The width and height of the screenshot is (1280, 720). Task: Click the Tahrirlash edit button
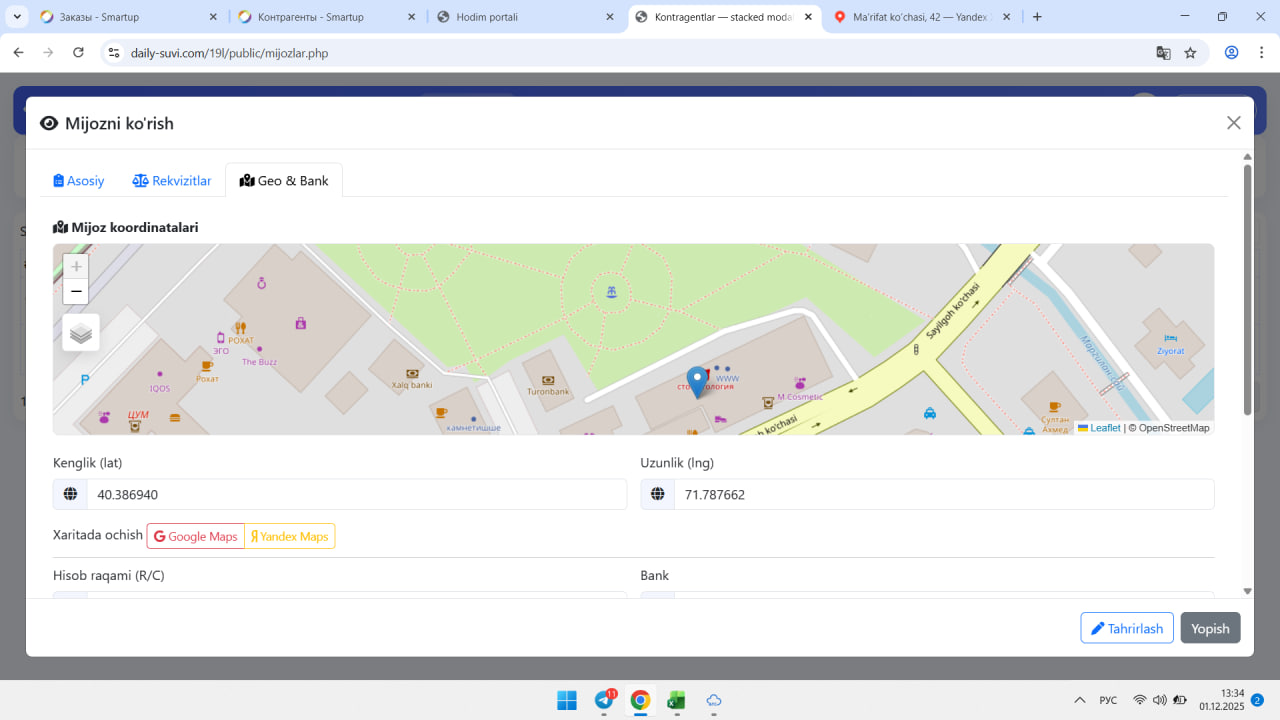click(x=1126, y=628)
